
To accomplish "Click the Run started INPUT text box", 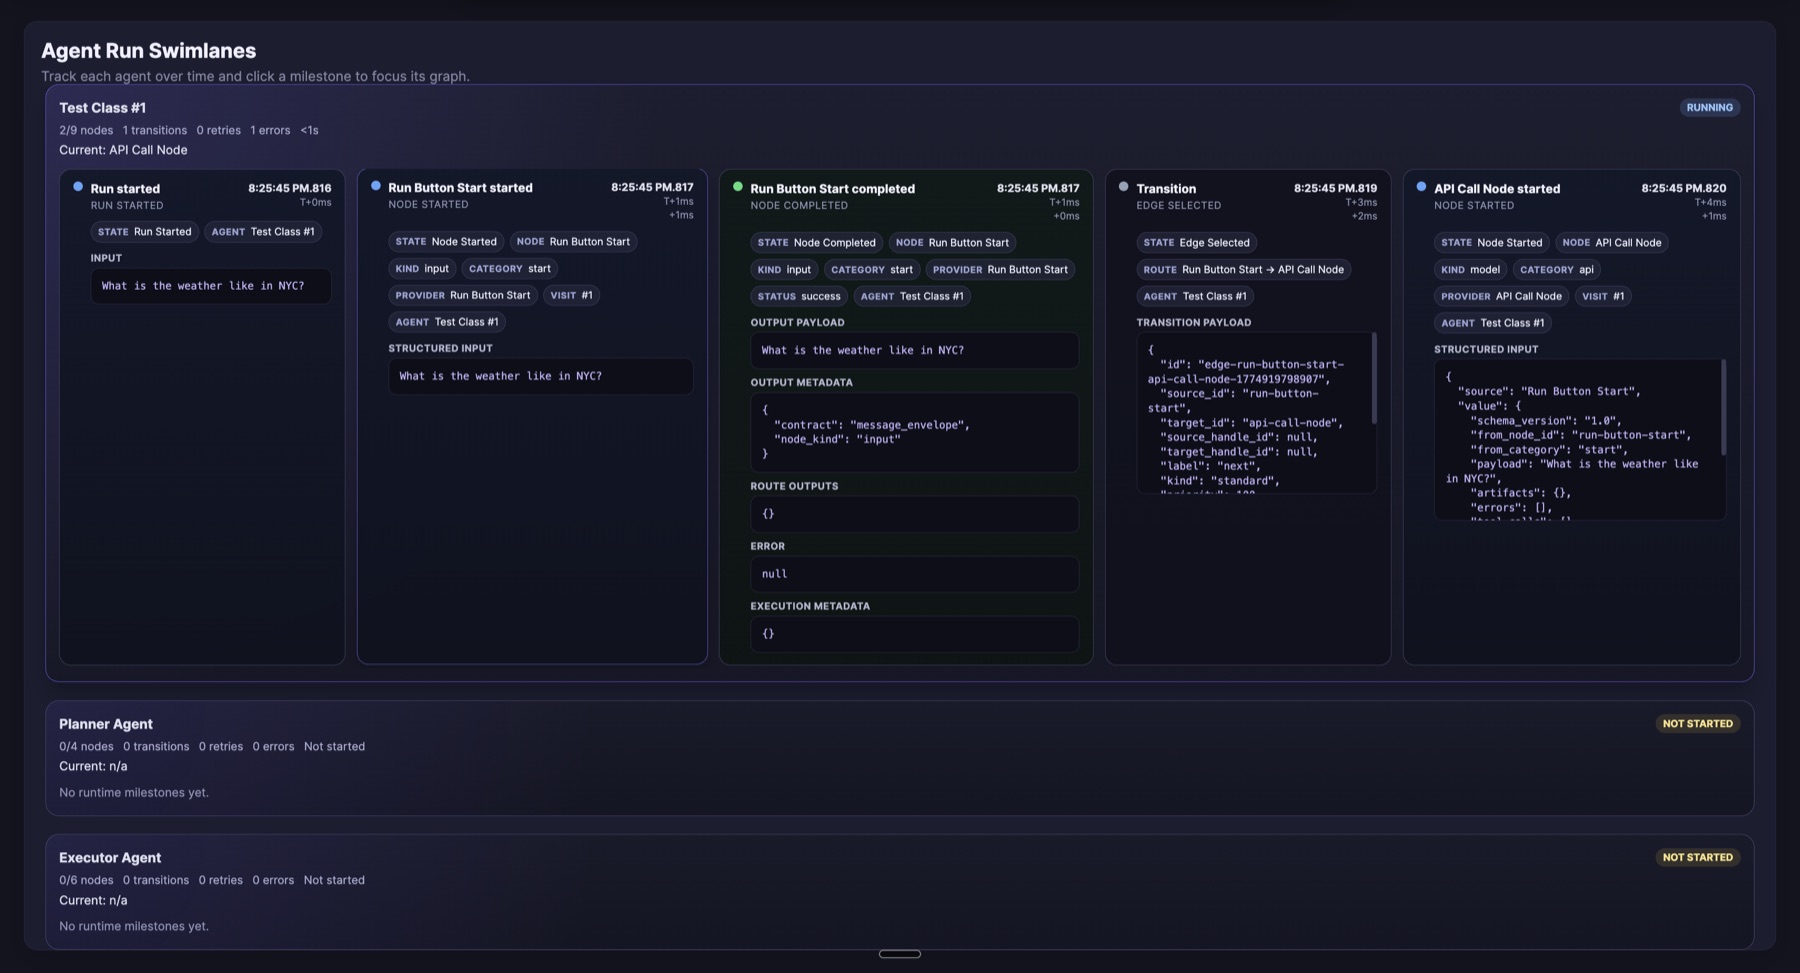I will point(211,286).
